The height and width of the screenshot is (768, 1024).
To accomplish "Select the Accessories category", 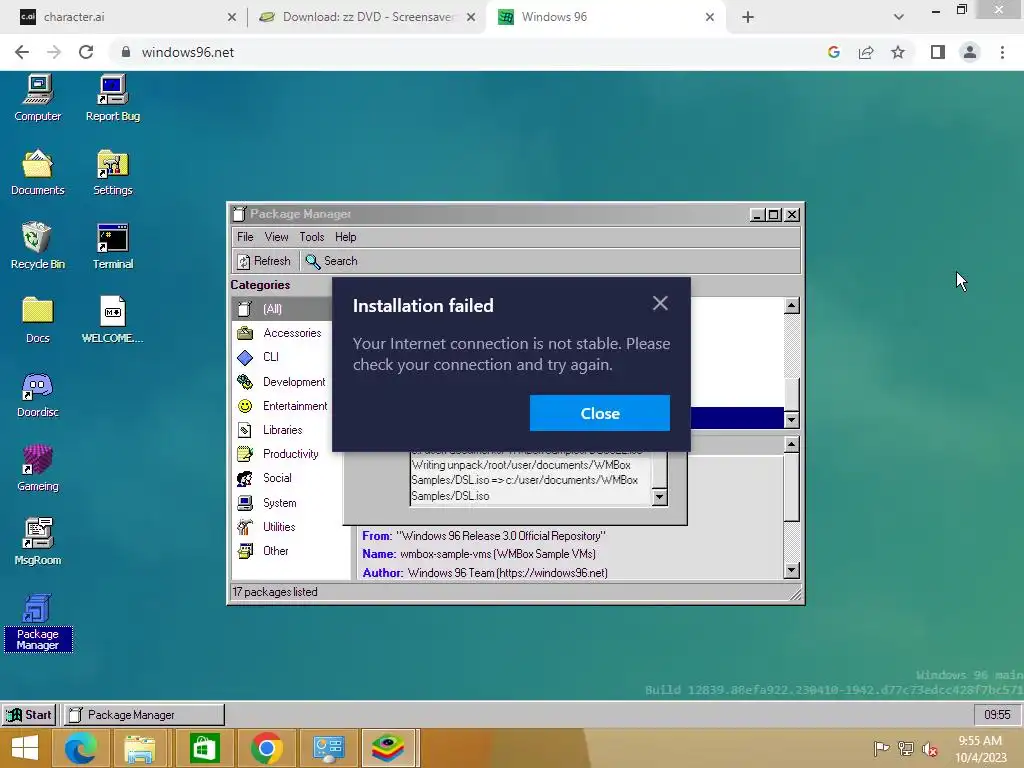I will pyautogui.click(x=282, y=333).
